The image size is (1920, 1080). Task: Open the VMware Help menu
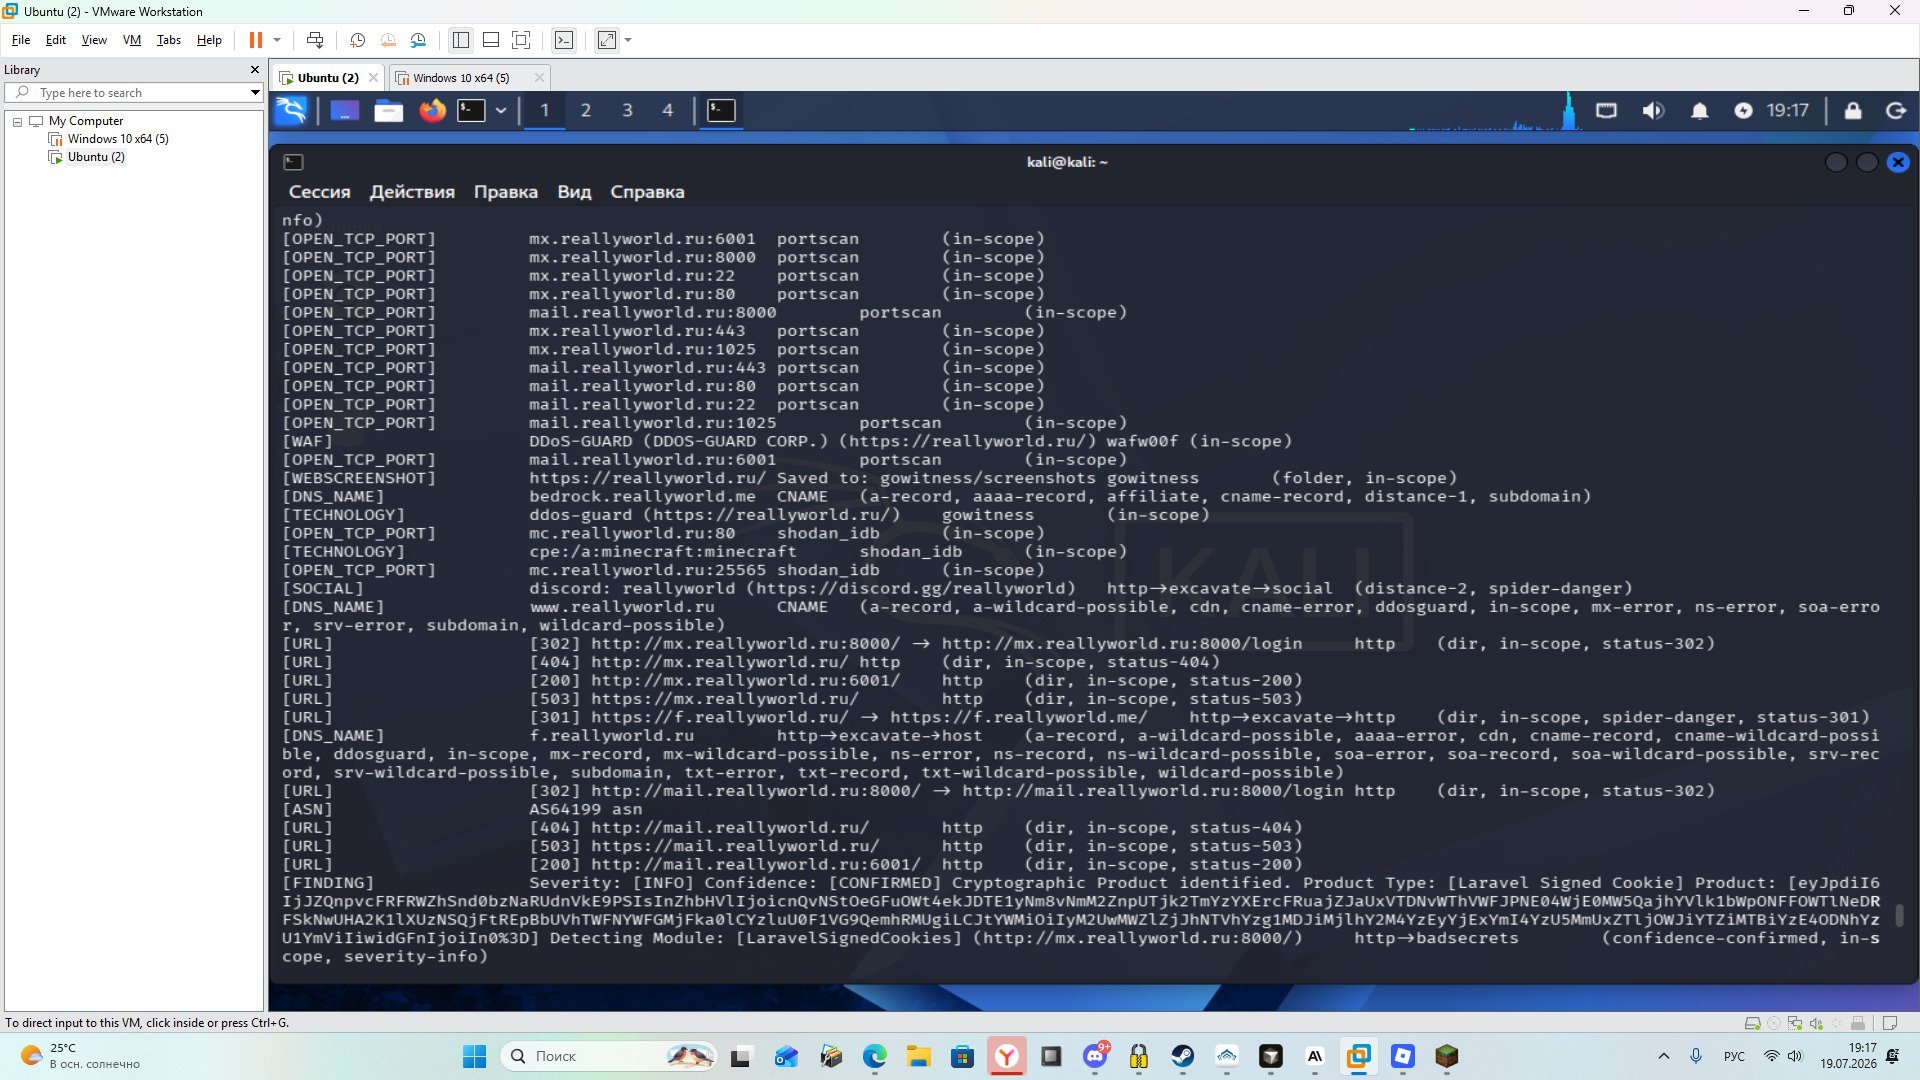(x=209, y=40)
